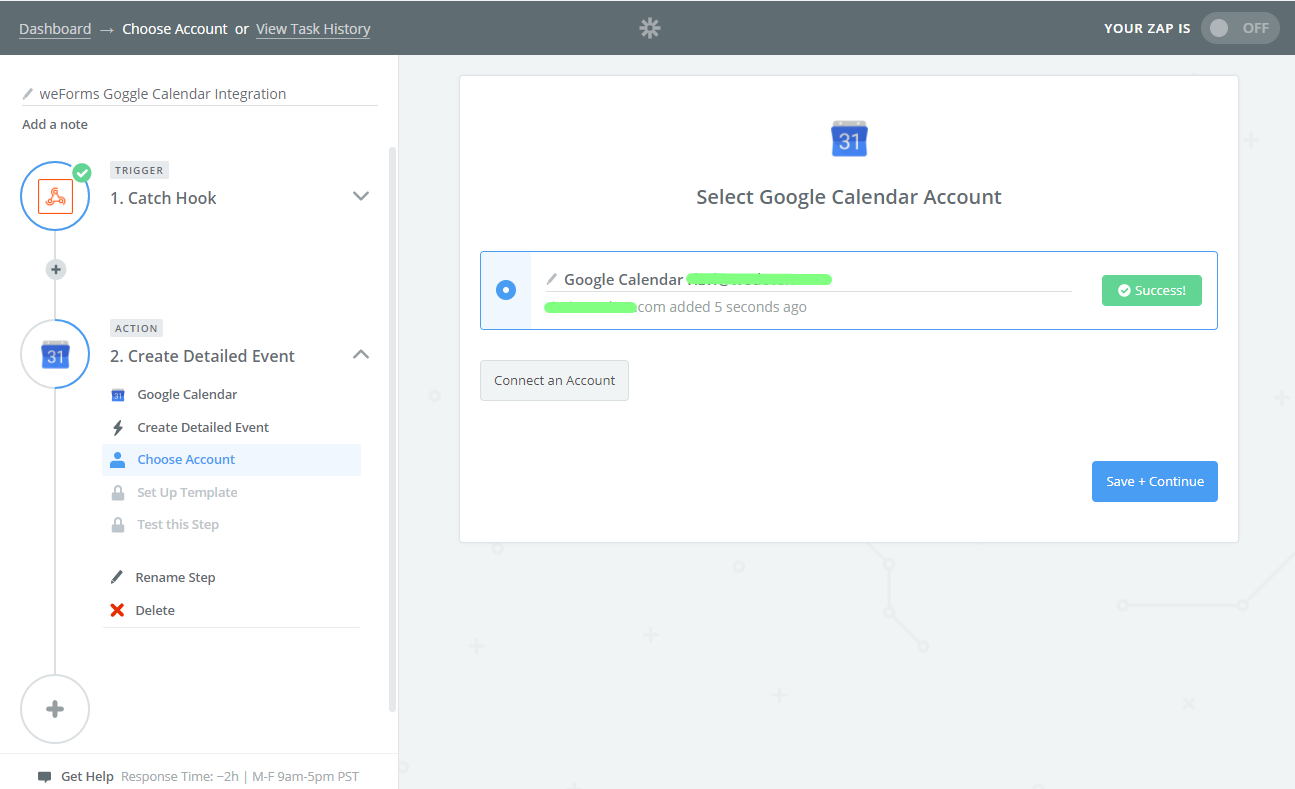Click the lock icon beside Test this Step

click(118, 525)
